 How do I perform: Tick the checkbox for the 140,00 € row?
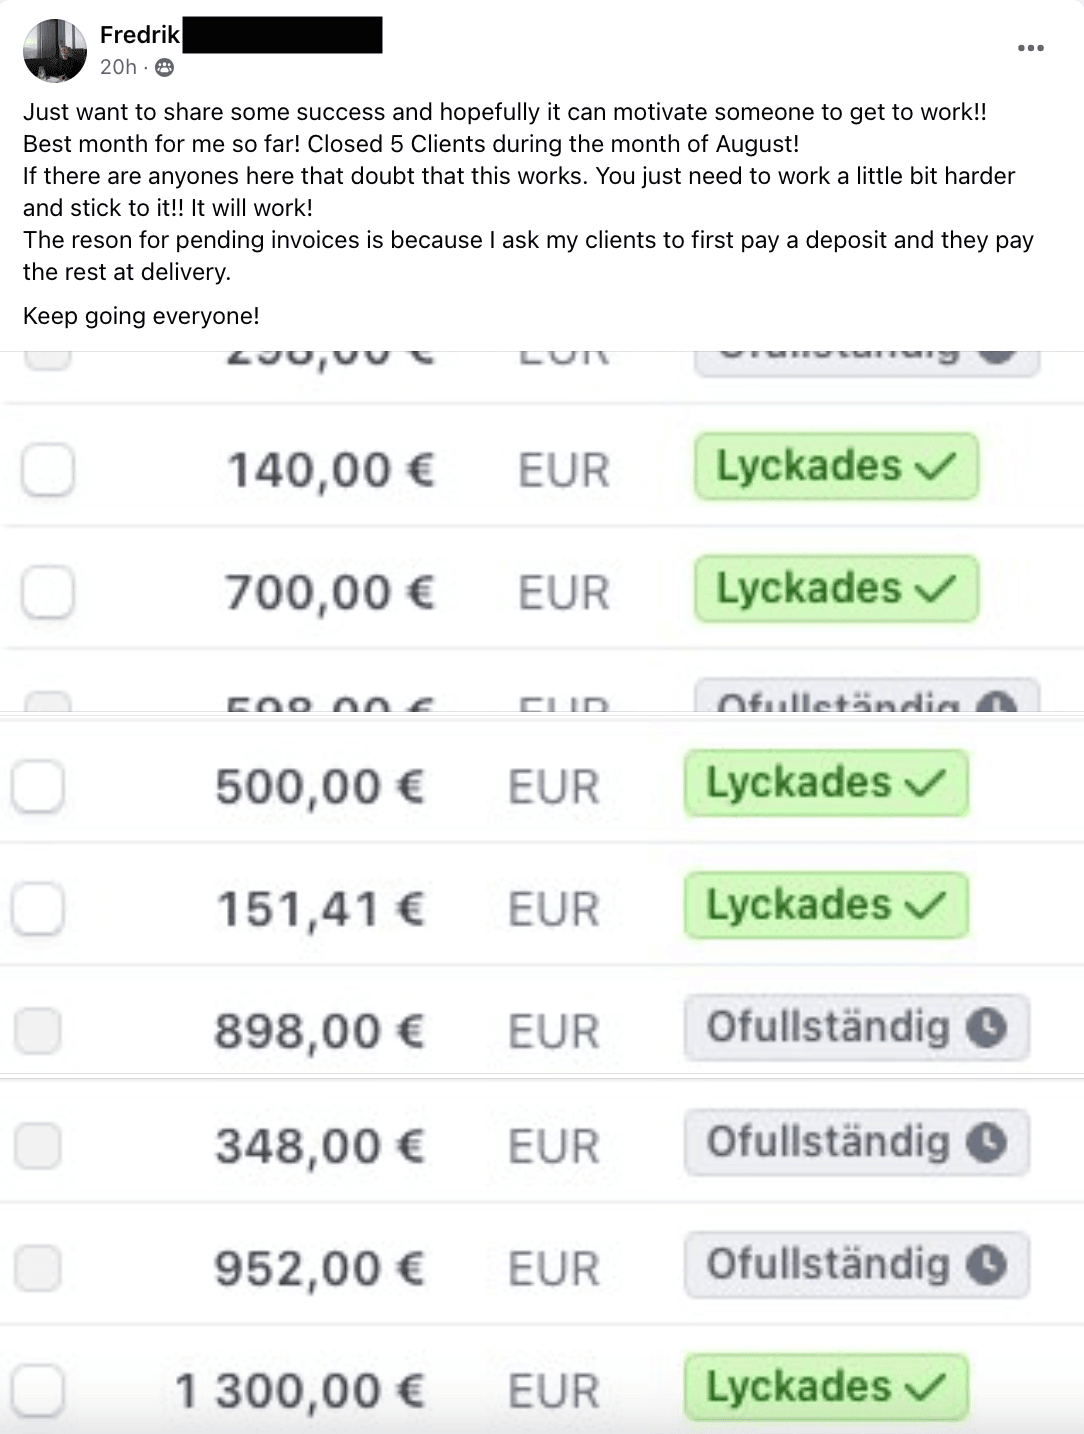coord(48,469)
